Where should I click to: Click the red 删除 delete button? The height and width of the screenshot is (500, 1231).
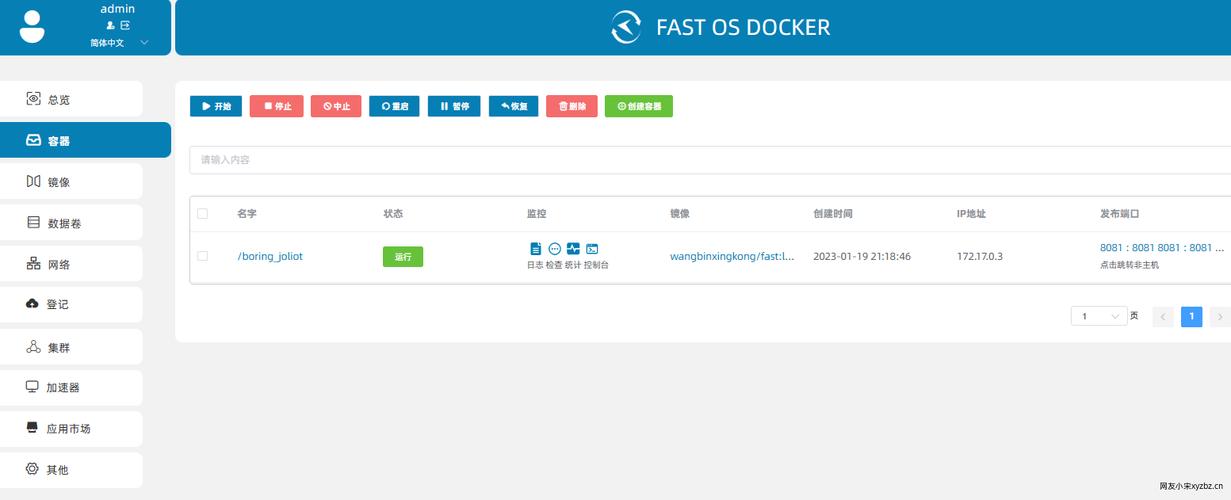572,106
